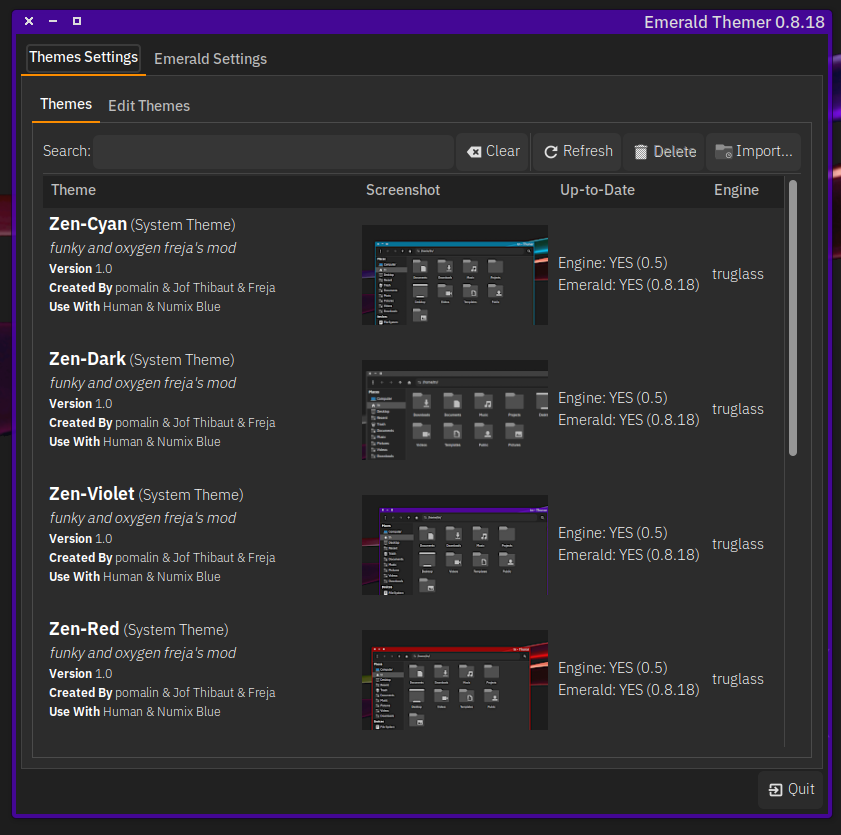Click the Clear search button
Image resolution: width=841 pixels, height=835 pixels.
point(492,152)
